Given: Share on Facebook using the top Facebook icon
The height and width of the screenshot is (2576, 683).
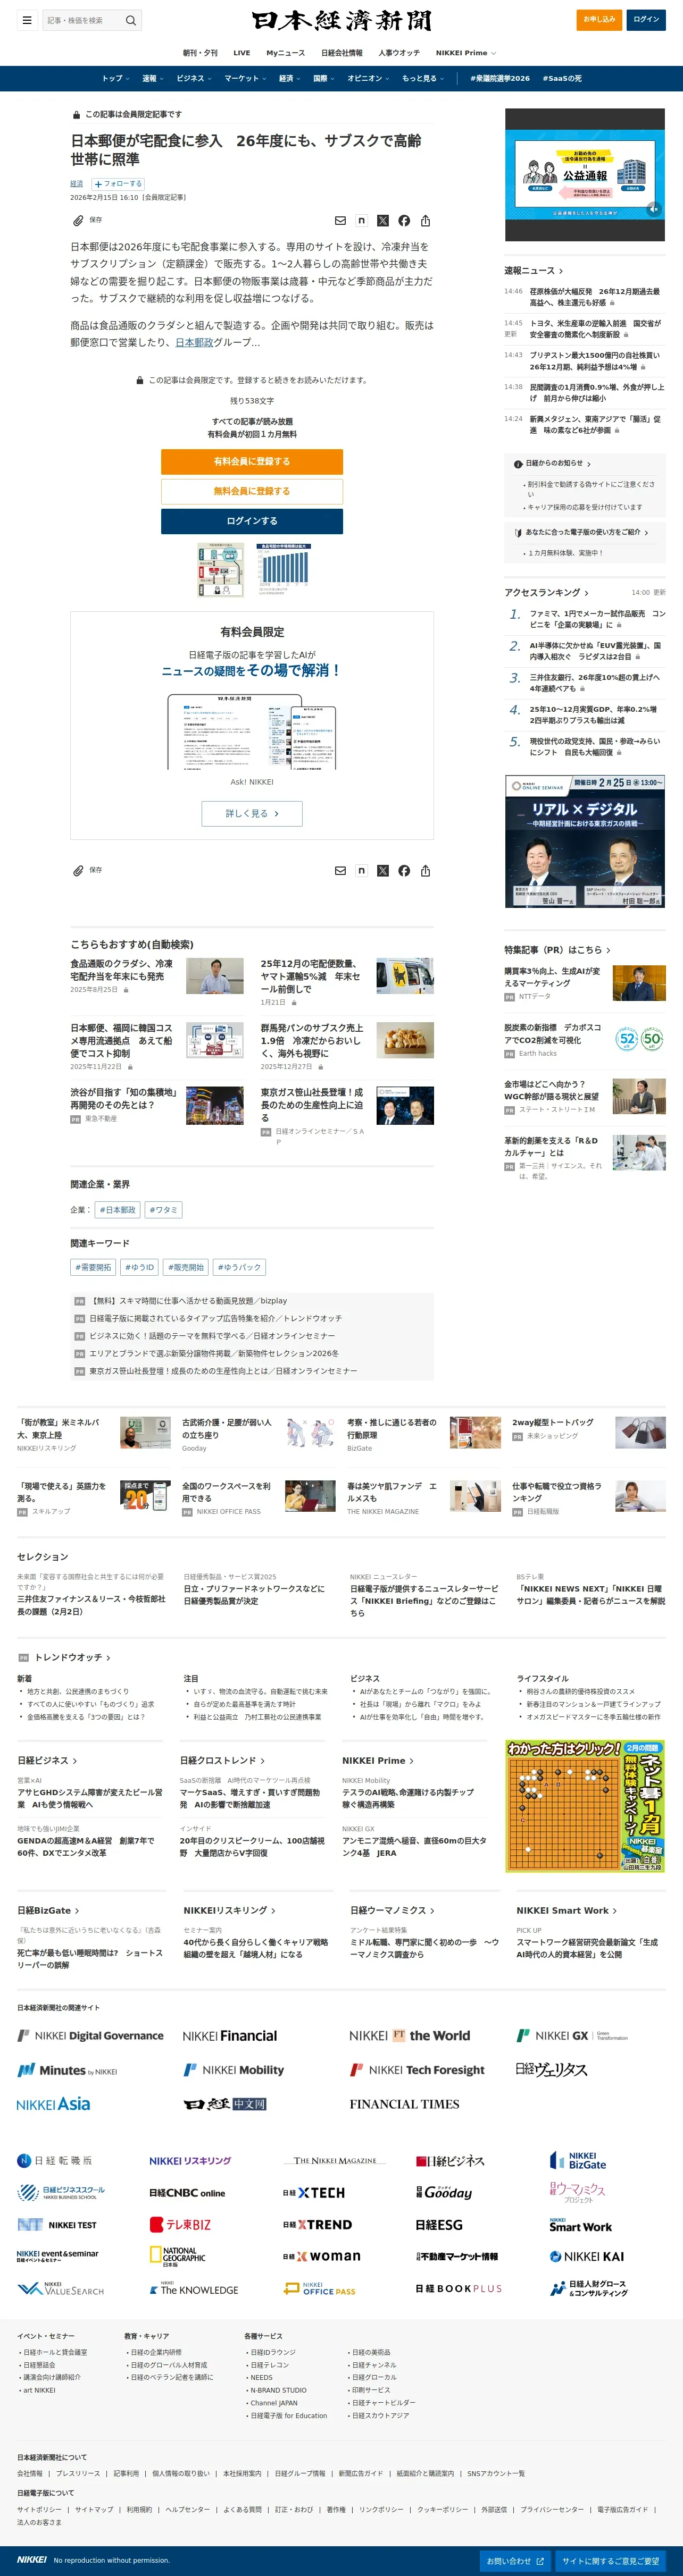Looking at the screenshot, I should [x=404, y=221].
